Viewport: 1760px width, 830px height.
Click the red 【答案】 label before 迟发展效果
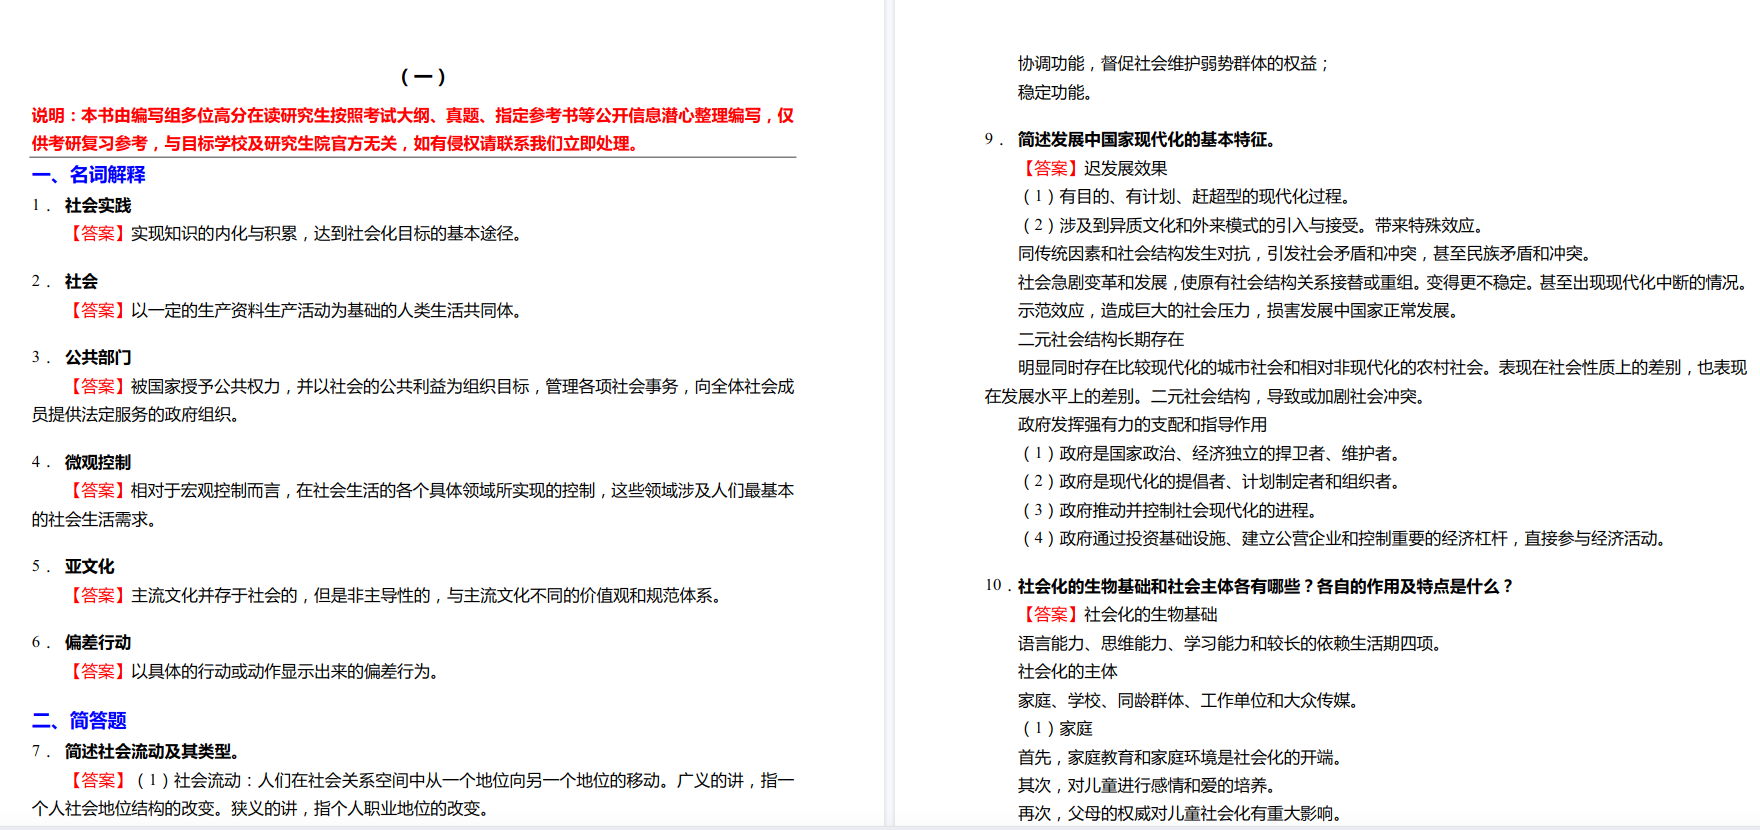(x=1050, y=168)
